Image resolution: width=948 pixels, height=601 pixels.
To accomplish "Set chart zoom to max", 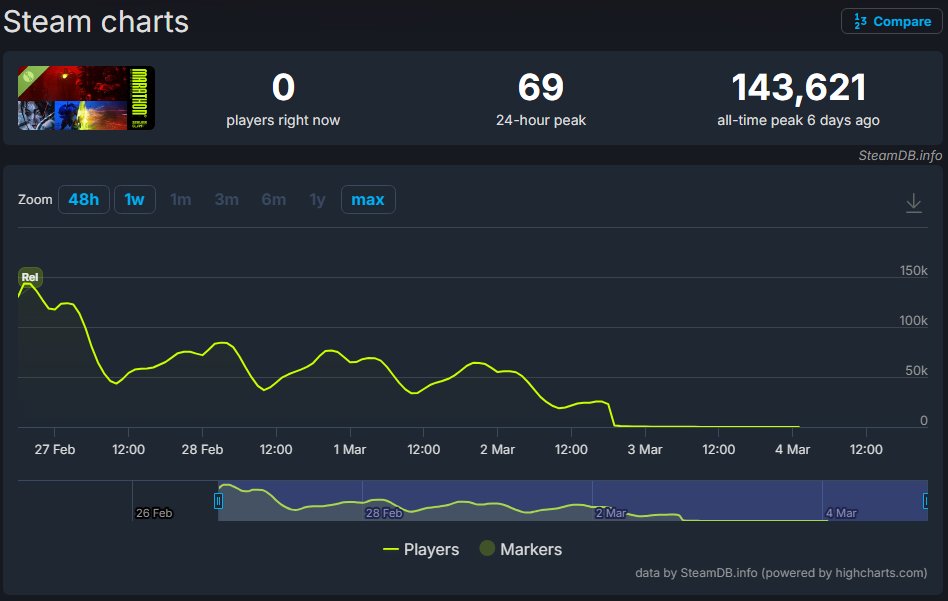I will pos(368,200).
